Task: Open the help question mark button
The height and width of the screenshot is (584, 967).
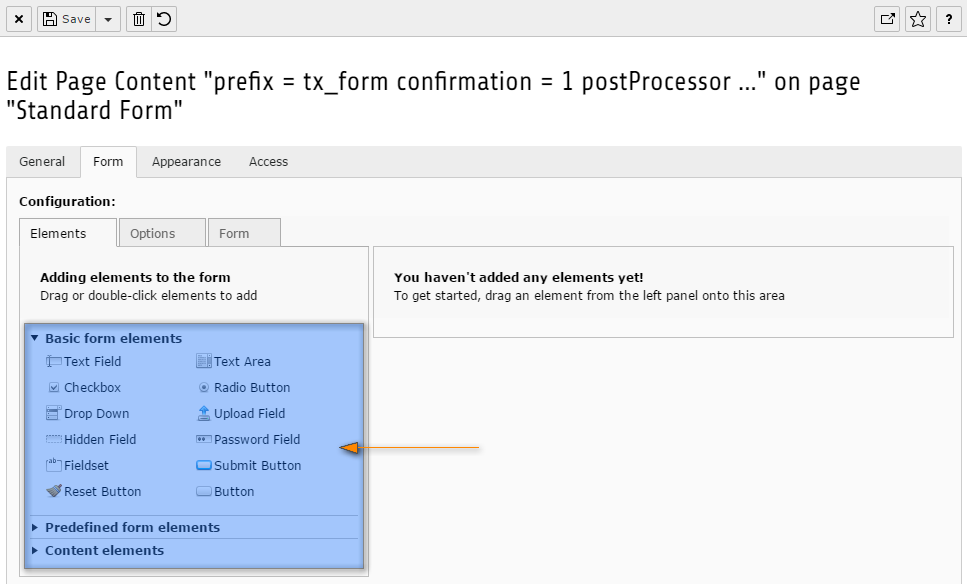Action: (948, 19)
